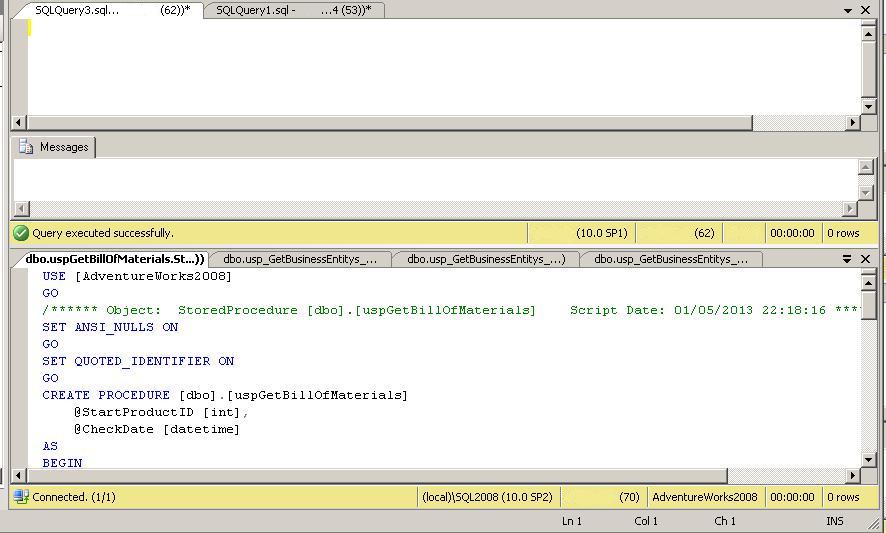Viewport: 886px width, 533px height.
Task: Activate the dbo.uspGetBillOfMaterials tab
Action: pyautogui.click(x=114, y=259)
